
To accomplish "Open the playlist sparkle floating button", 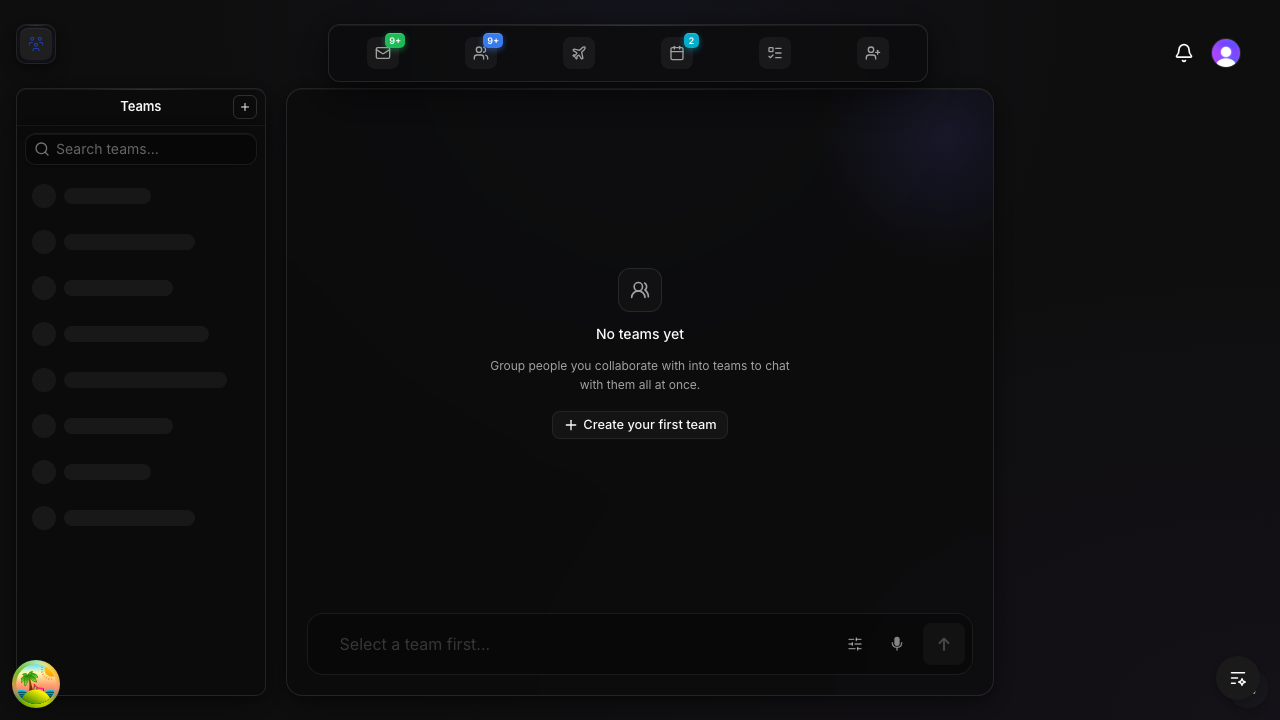I will [1238, 679].
